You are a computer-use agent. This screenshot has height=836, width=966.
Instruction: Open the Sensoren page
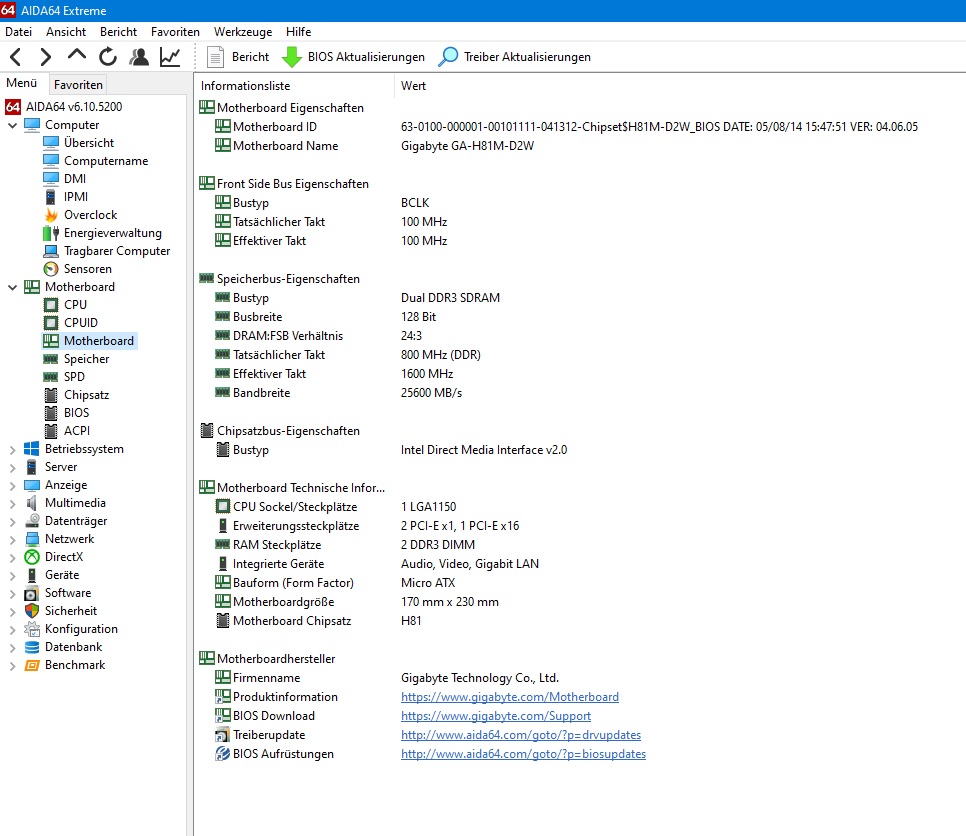point(78,269)
